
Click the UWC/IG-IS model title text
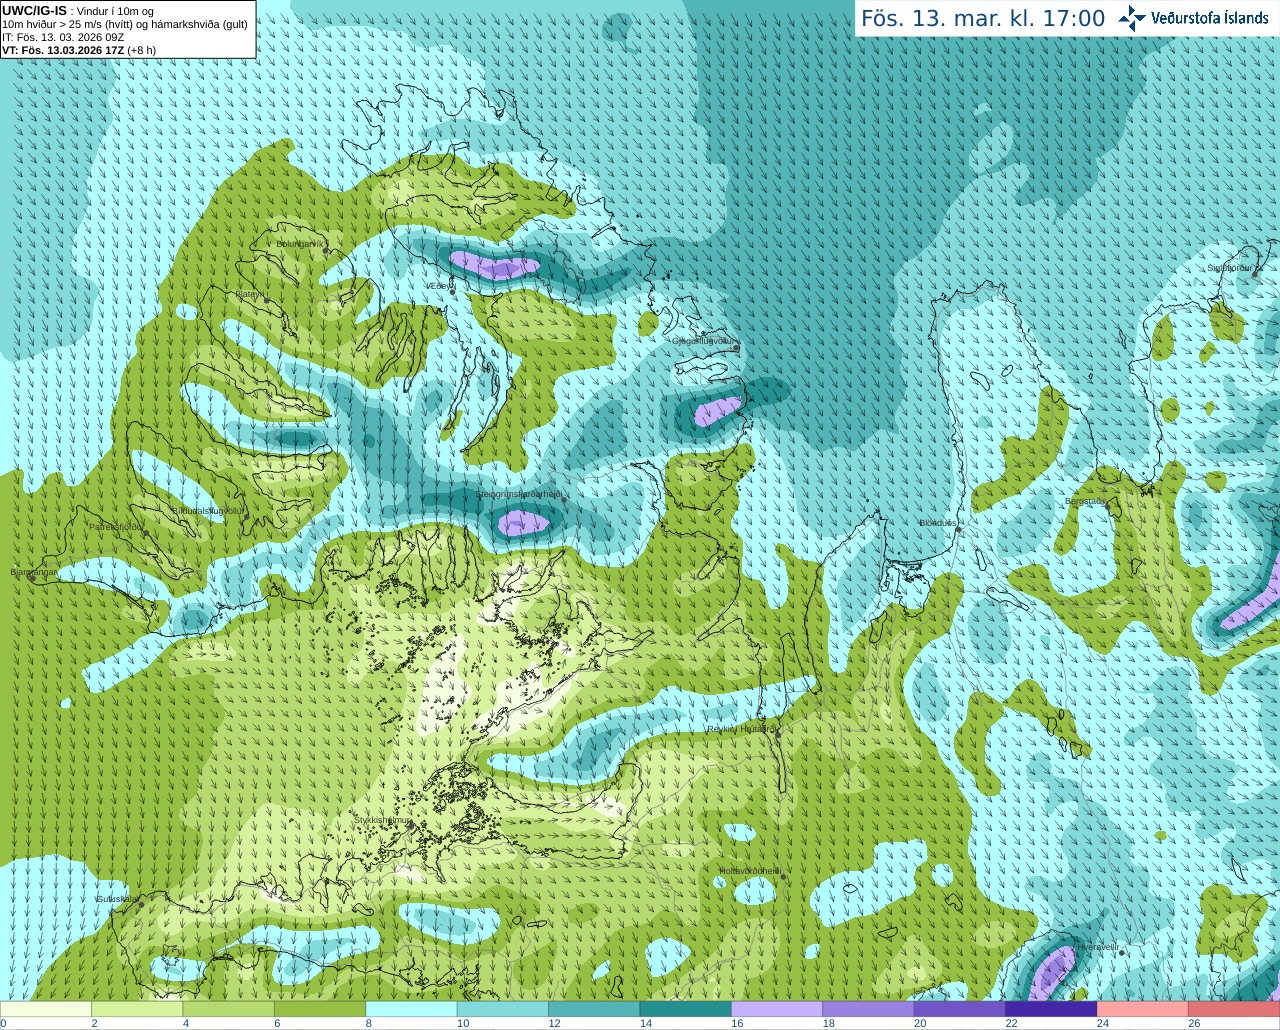tap(34, 10)
